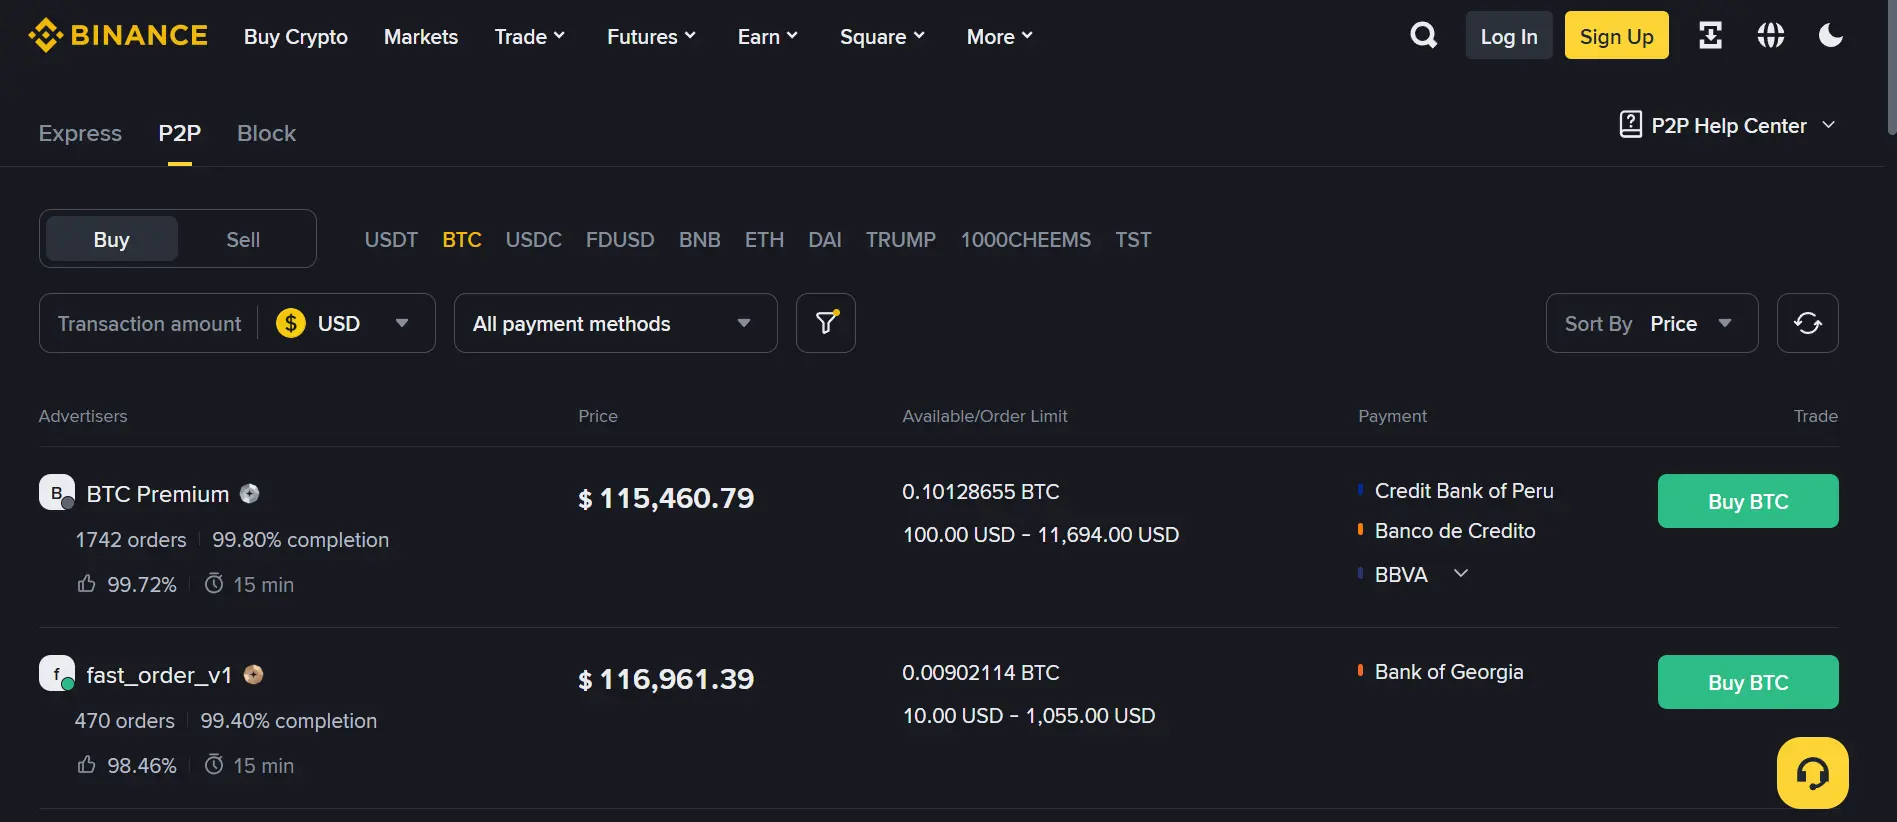Open Buy Crypto in the navigation

(296, 37)
